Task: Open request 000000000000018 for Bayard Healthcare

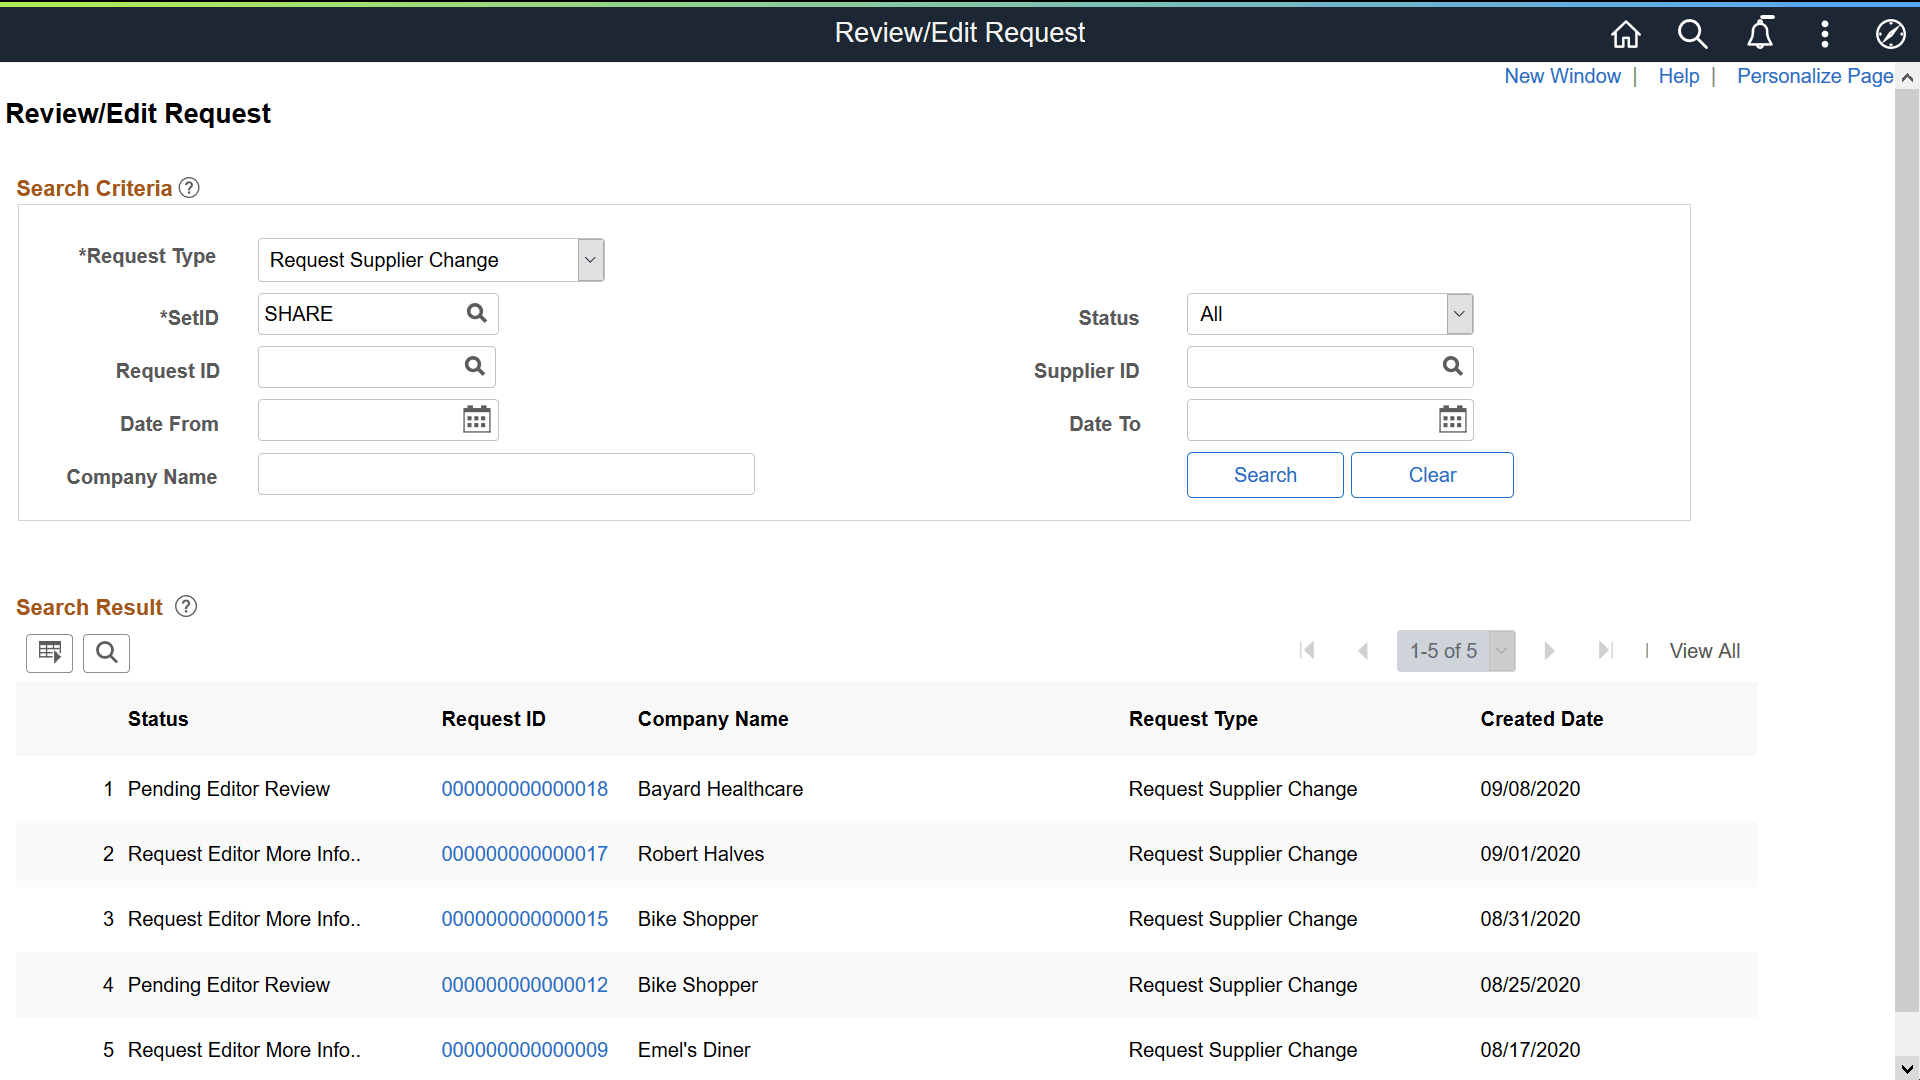Action: point(524,788)
